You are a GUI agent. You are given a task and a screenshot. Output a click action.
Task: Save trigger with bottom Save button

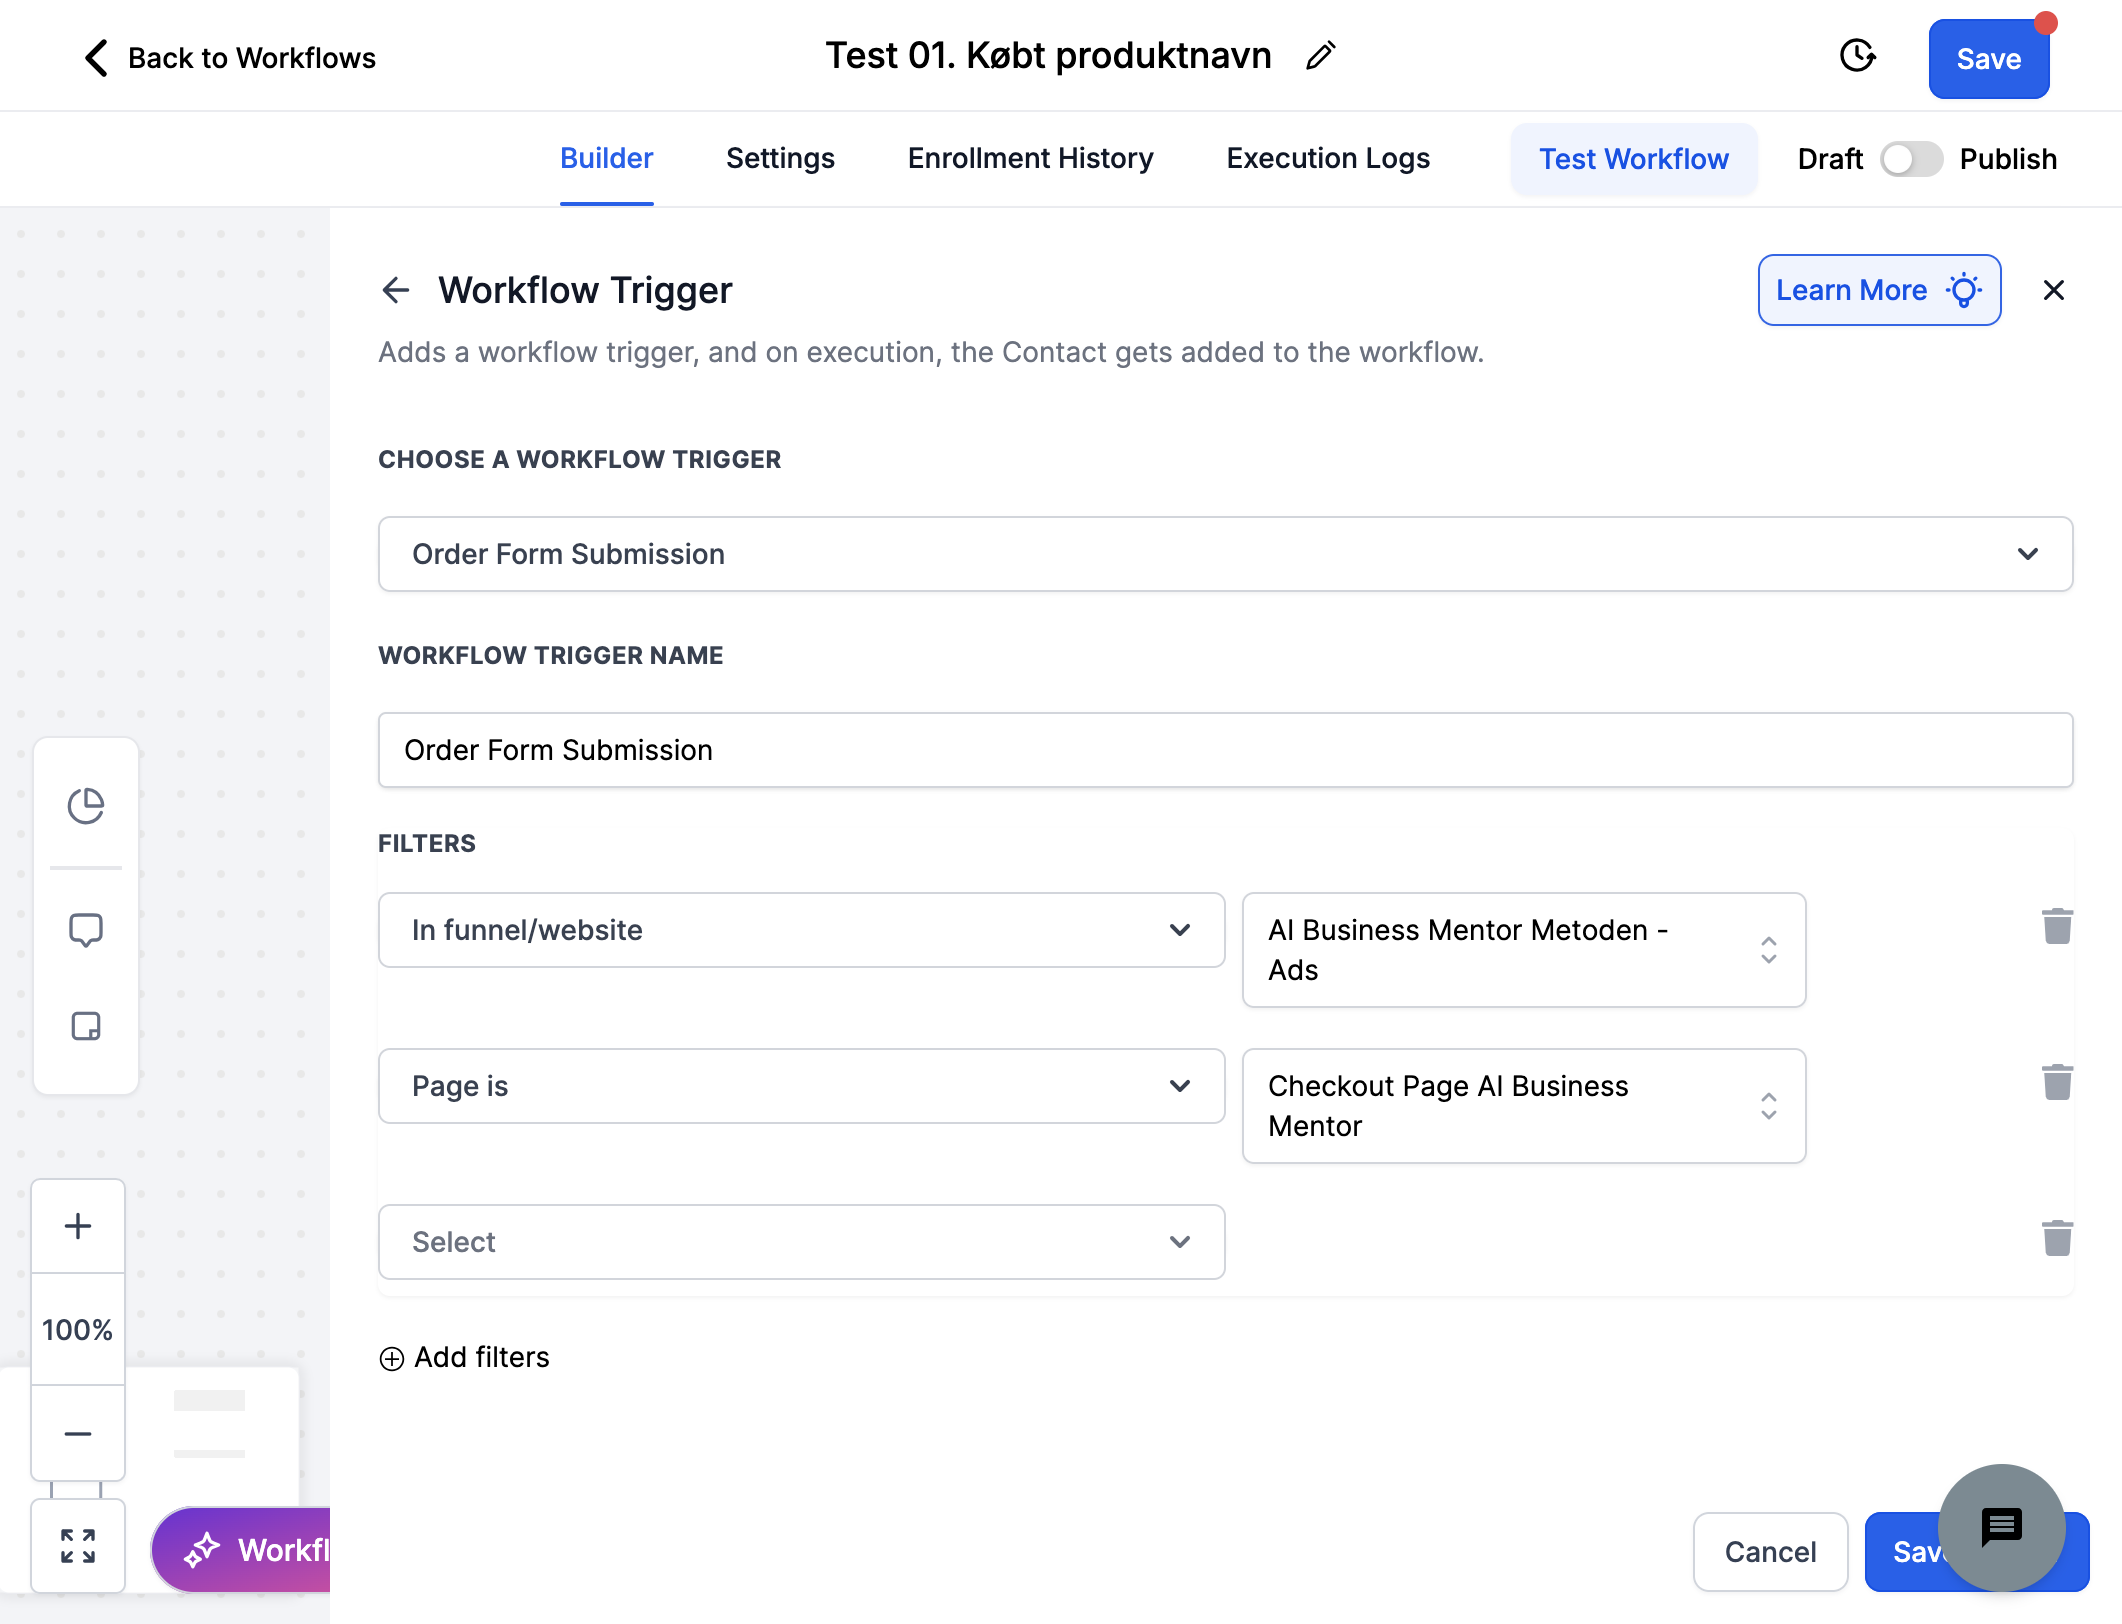coord(1902,1552)
